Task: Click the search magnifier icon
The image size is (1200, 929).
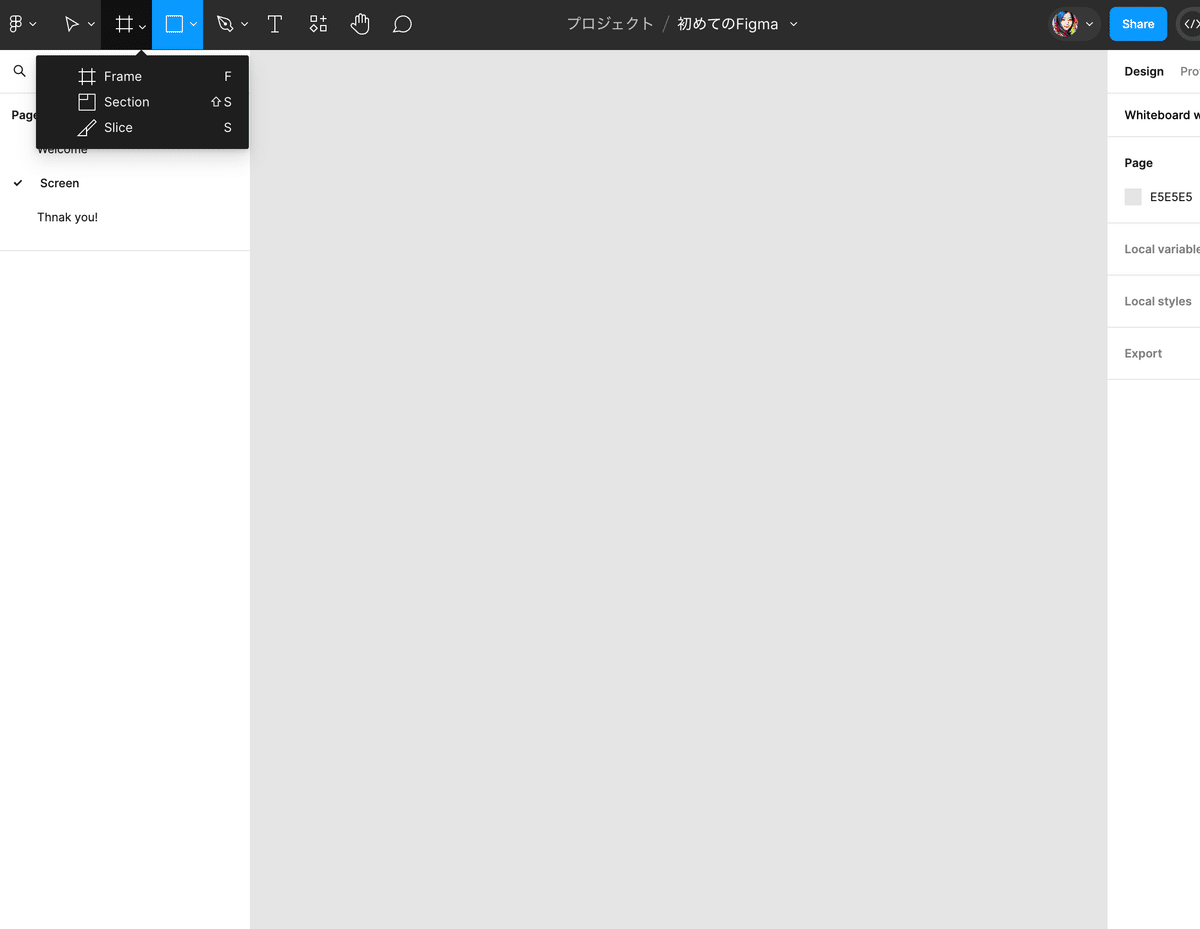Action: (19, 71)
